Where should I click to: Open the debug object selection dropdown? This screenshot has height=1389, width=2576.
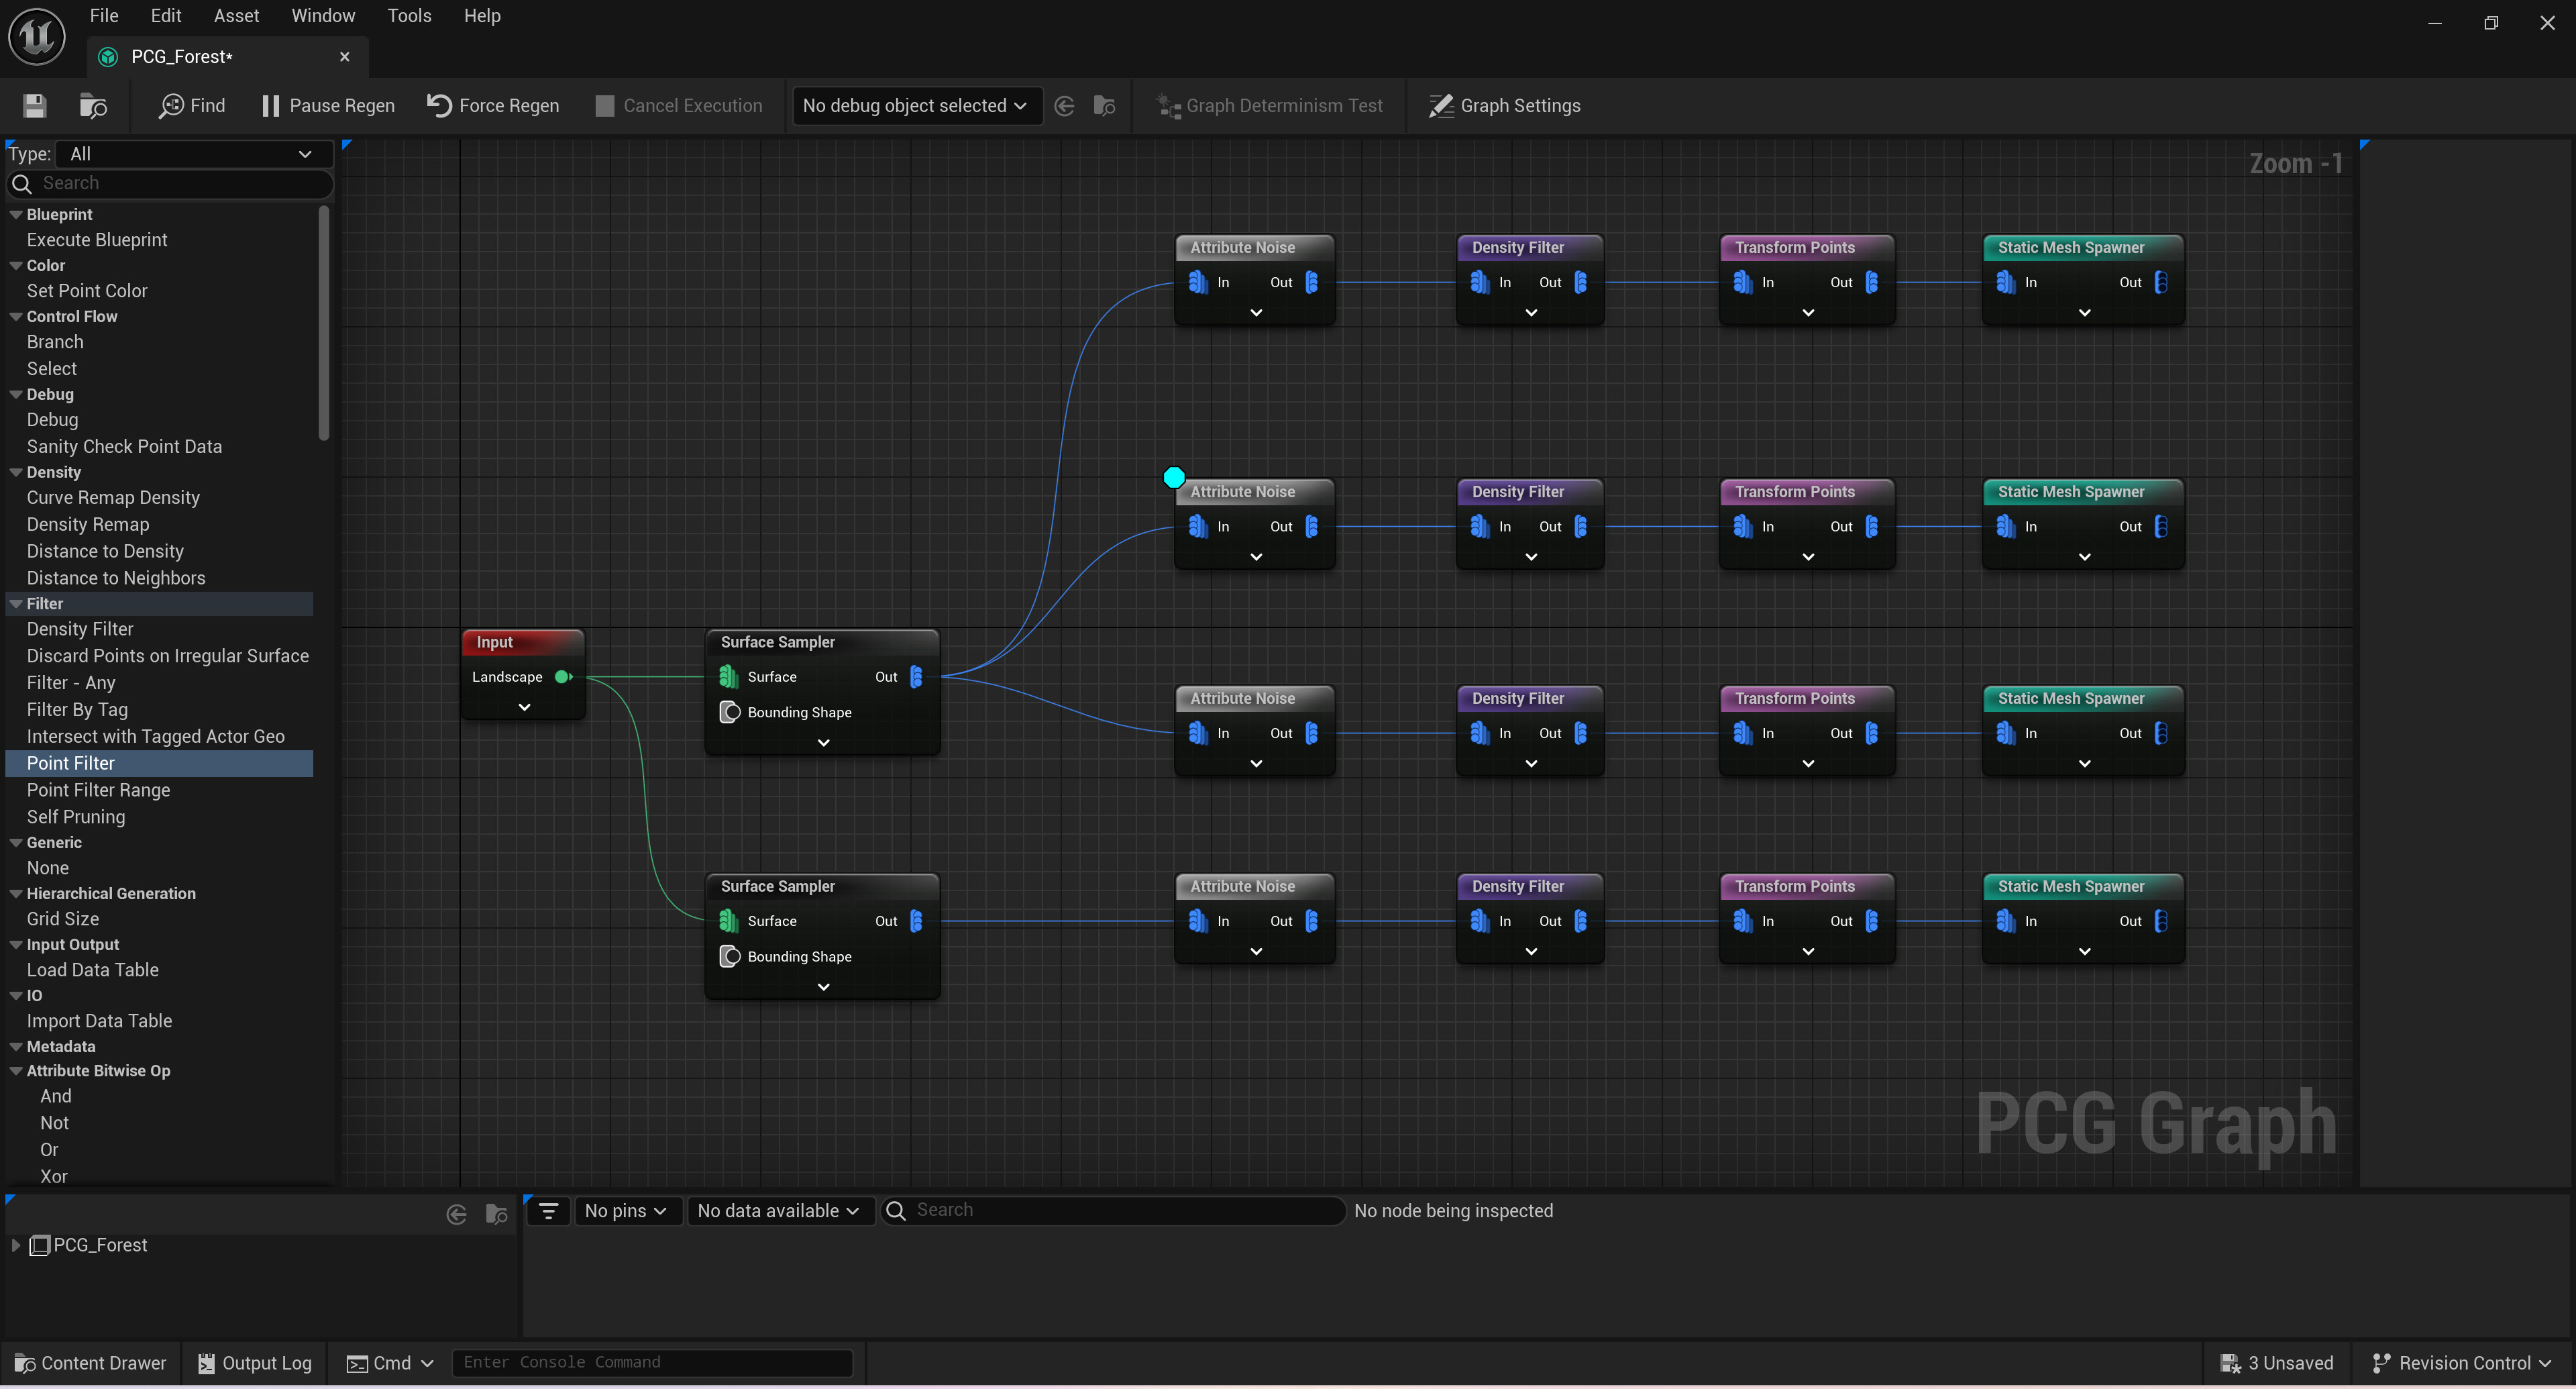pos(914,106)
